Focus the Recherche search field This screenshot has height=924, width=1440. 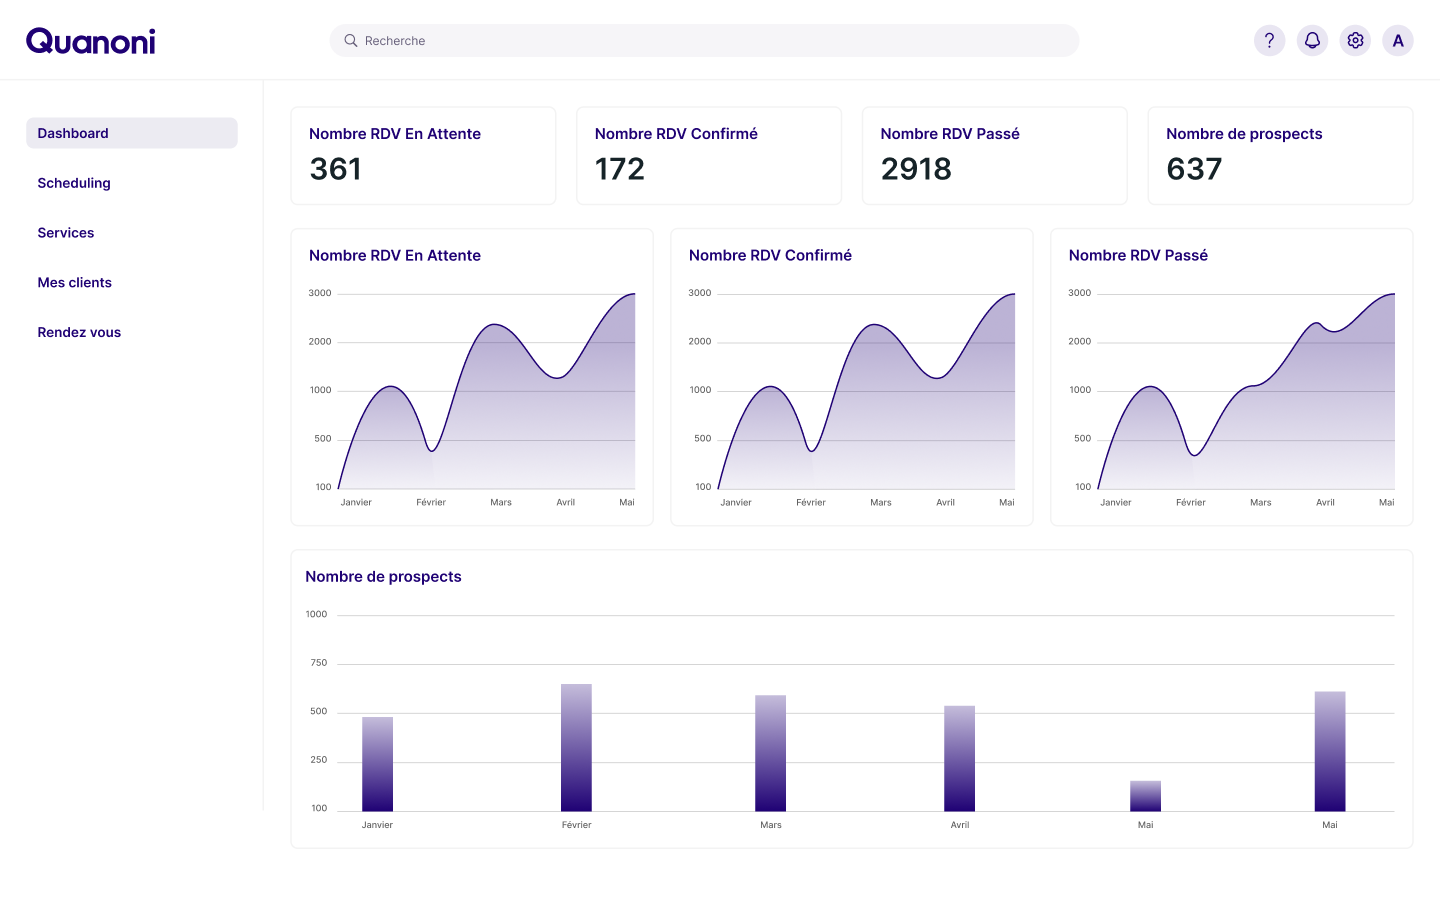[704, 41]
